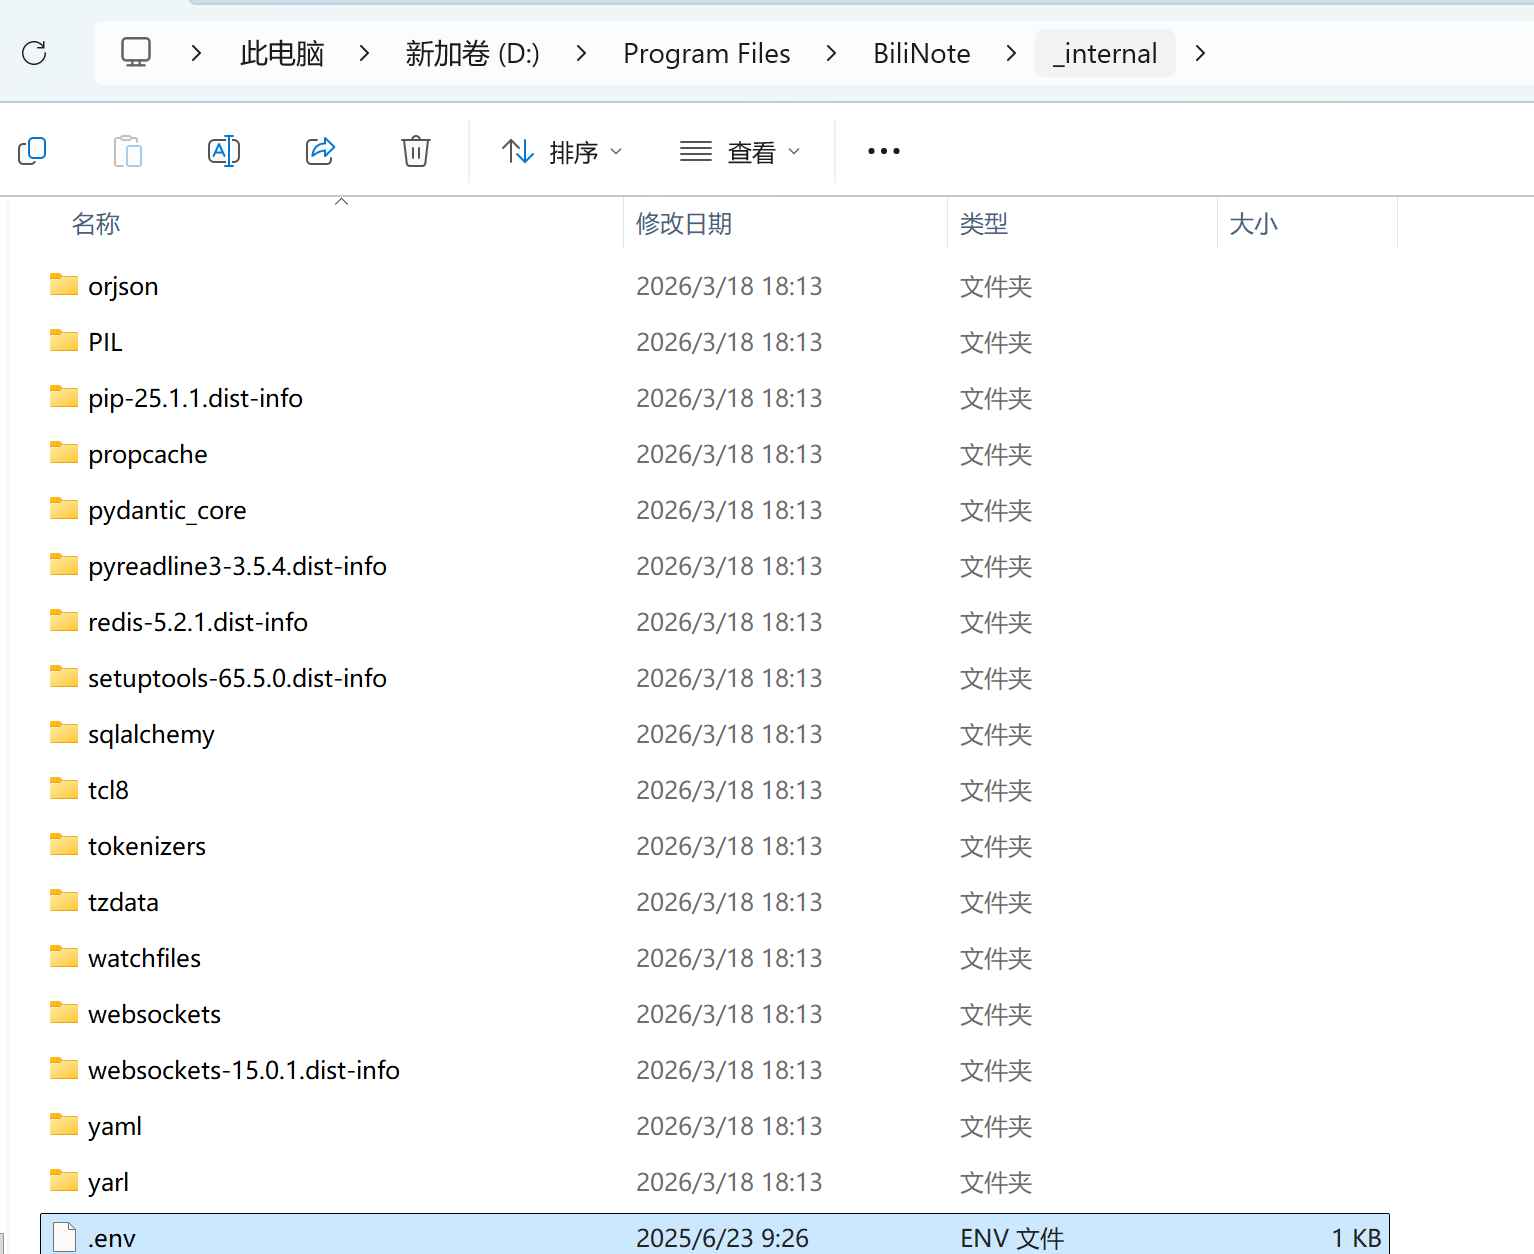Viewport: 1534px width, 1254px height.
Task: Navigate to BiliNote breadcrumb
Action: [922, 53]
